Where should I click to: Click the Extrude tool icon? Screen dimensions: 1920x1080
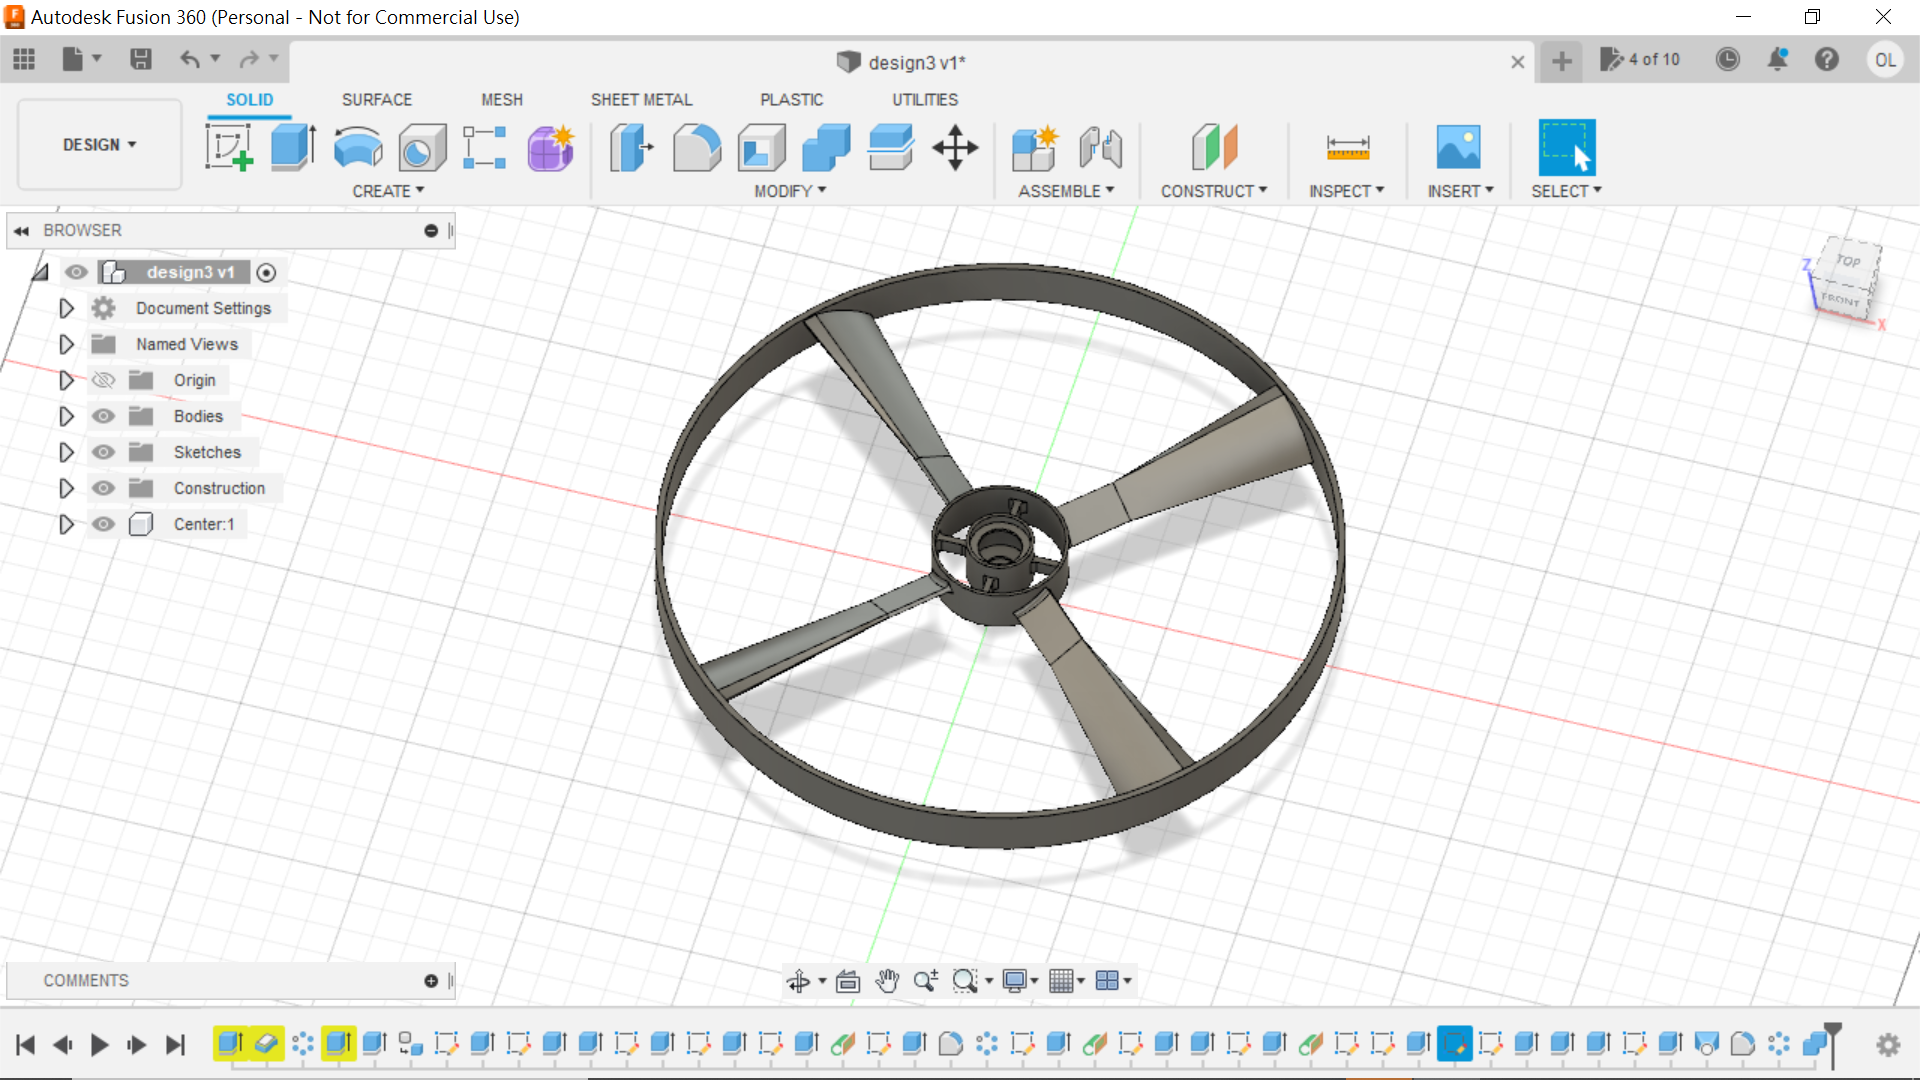[293, 148]
